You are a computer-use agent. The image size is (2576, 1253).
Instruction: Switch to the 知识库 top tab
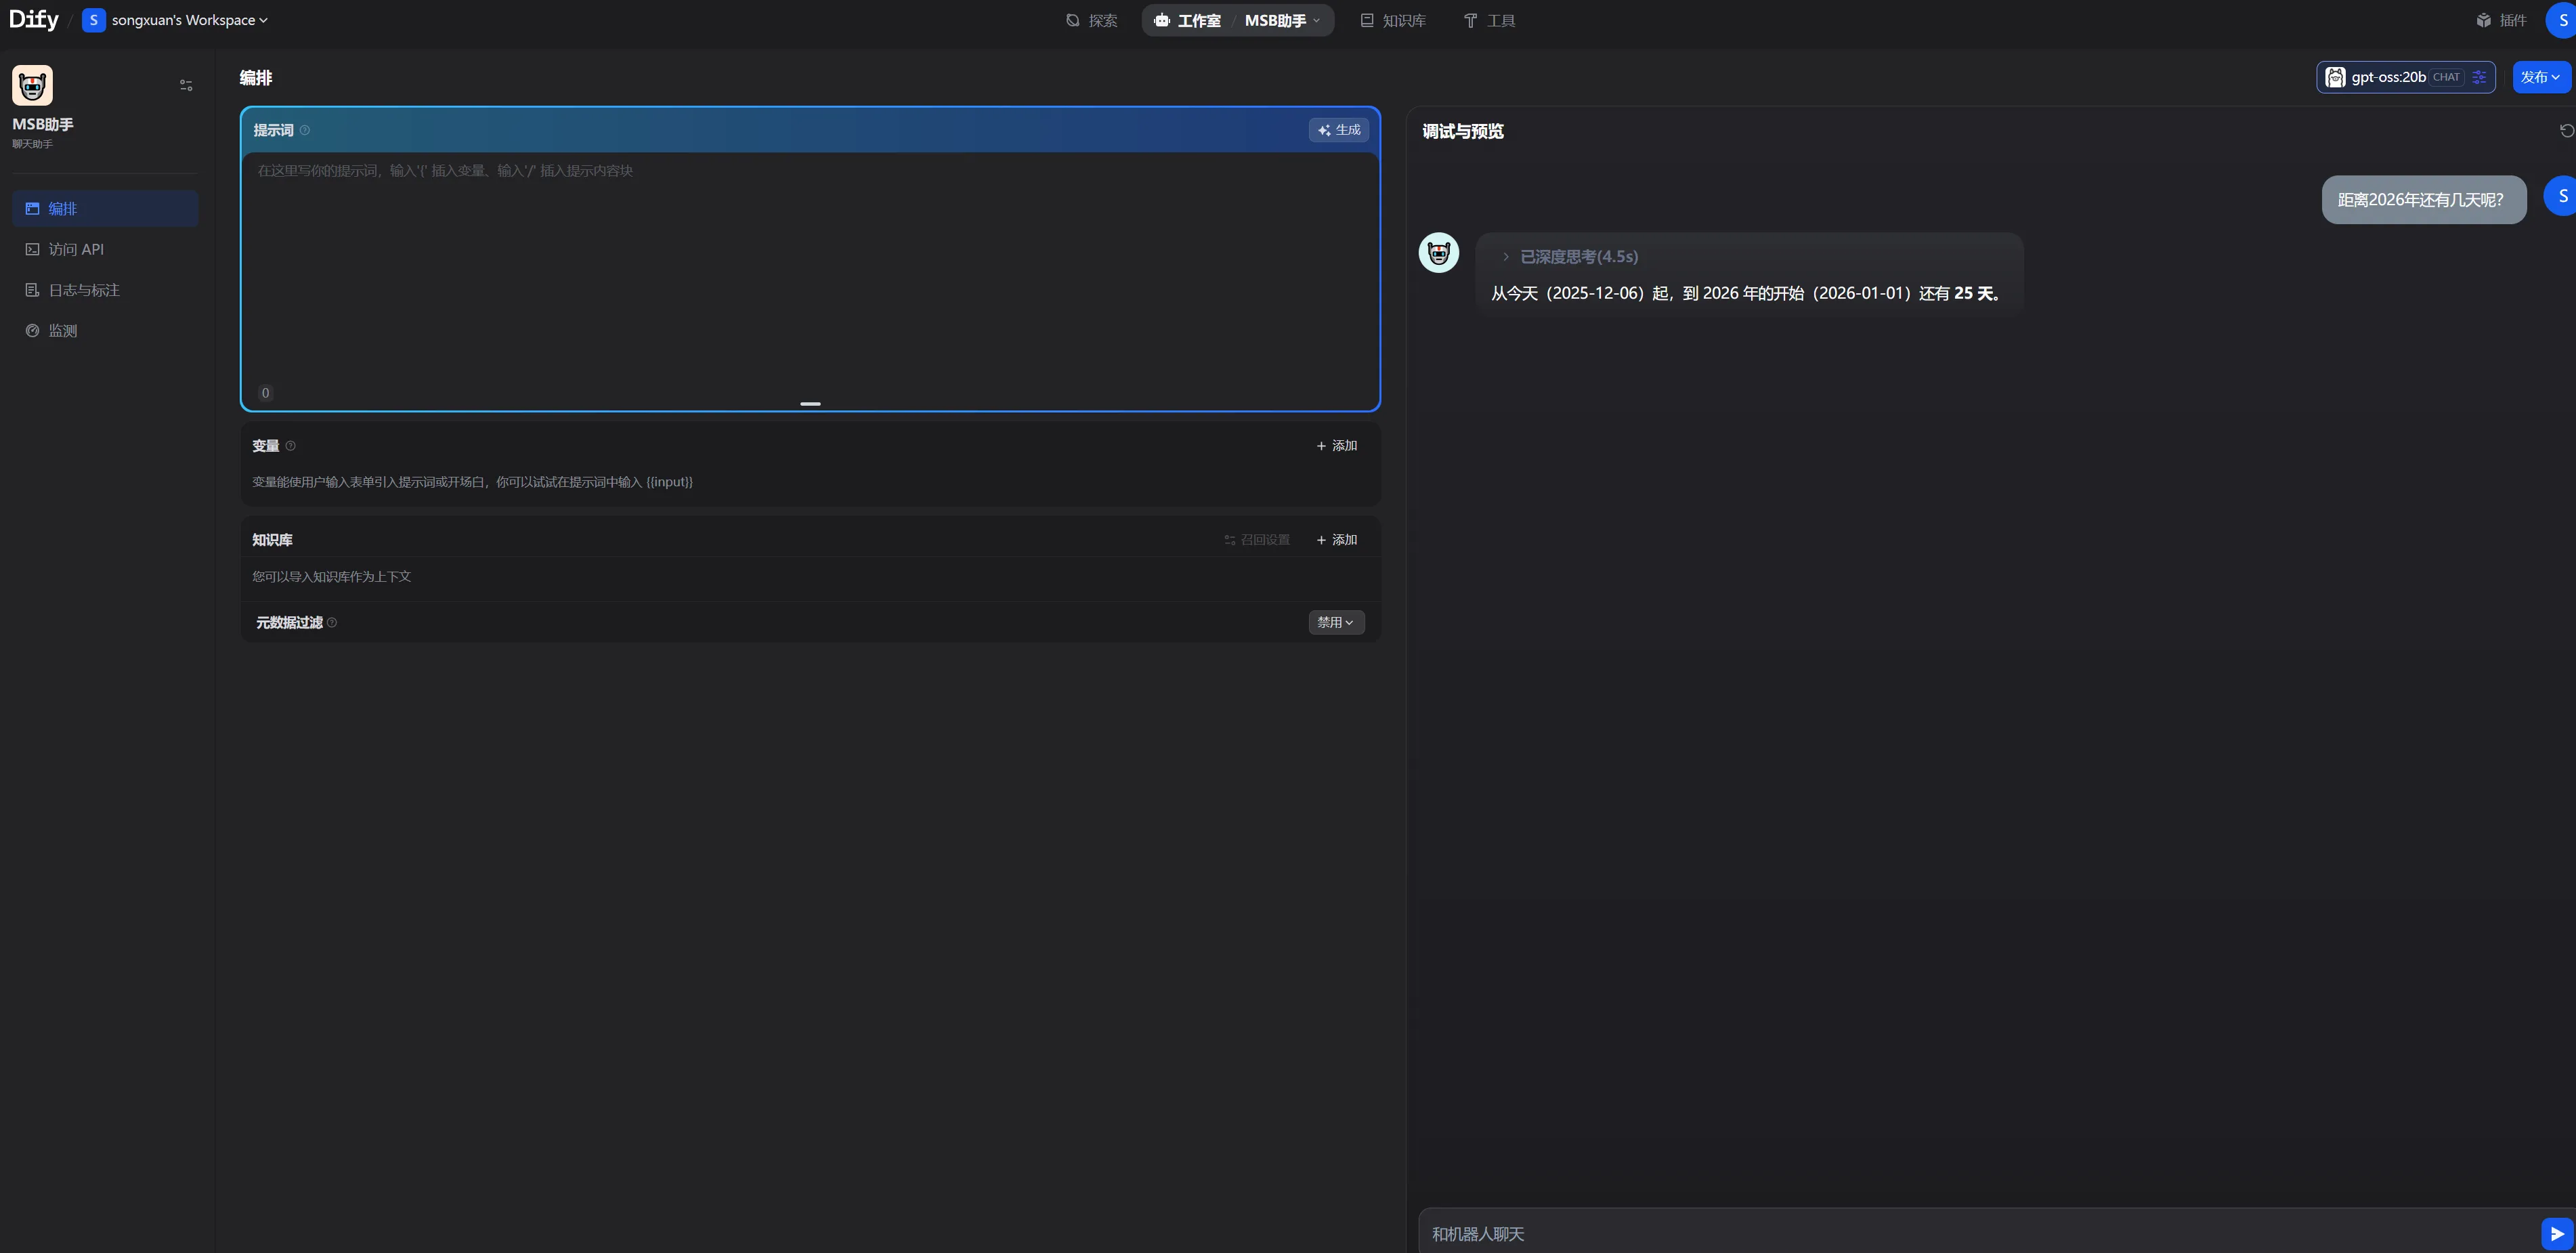1393,20
